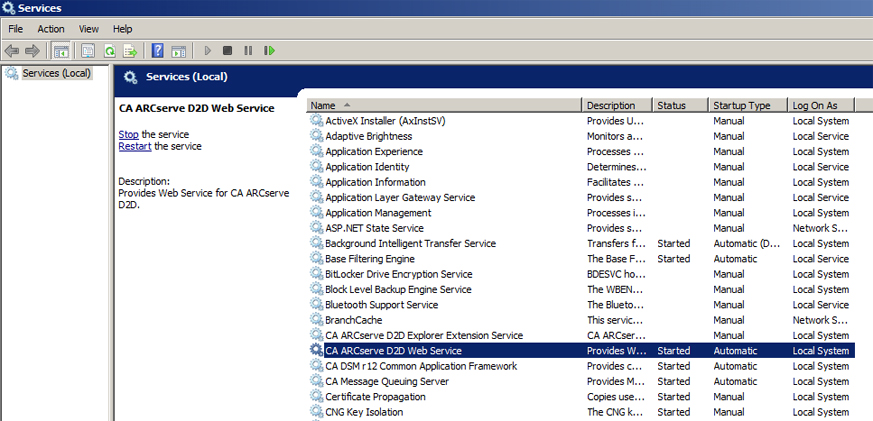Click Restart the service link
The image size is (873, 421).
point(135,146)
